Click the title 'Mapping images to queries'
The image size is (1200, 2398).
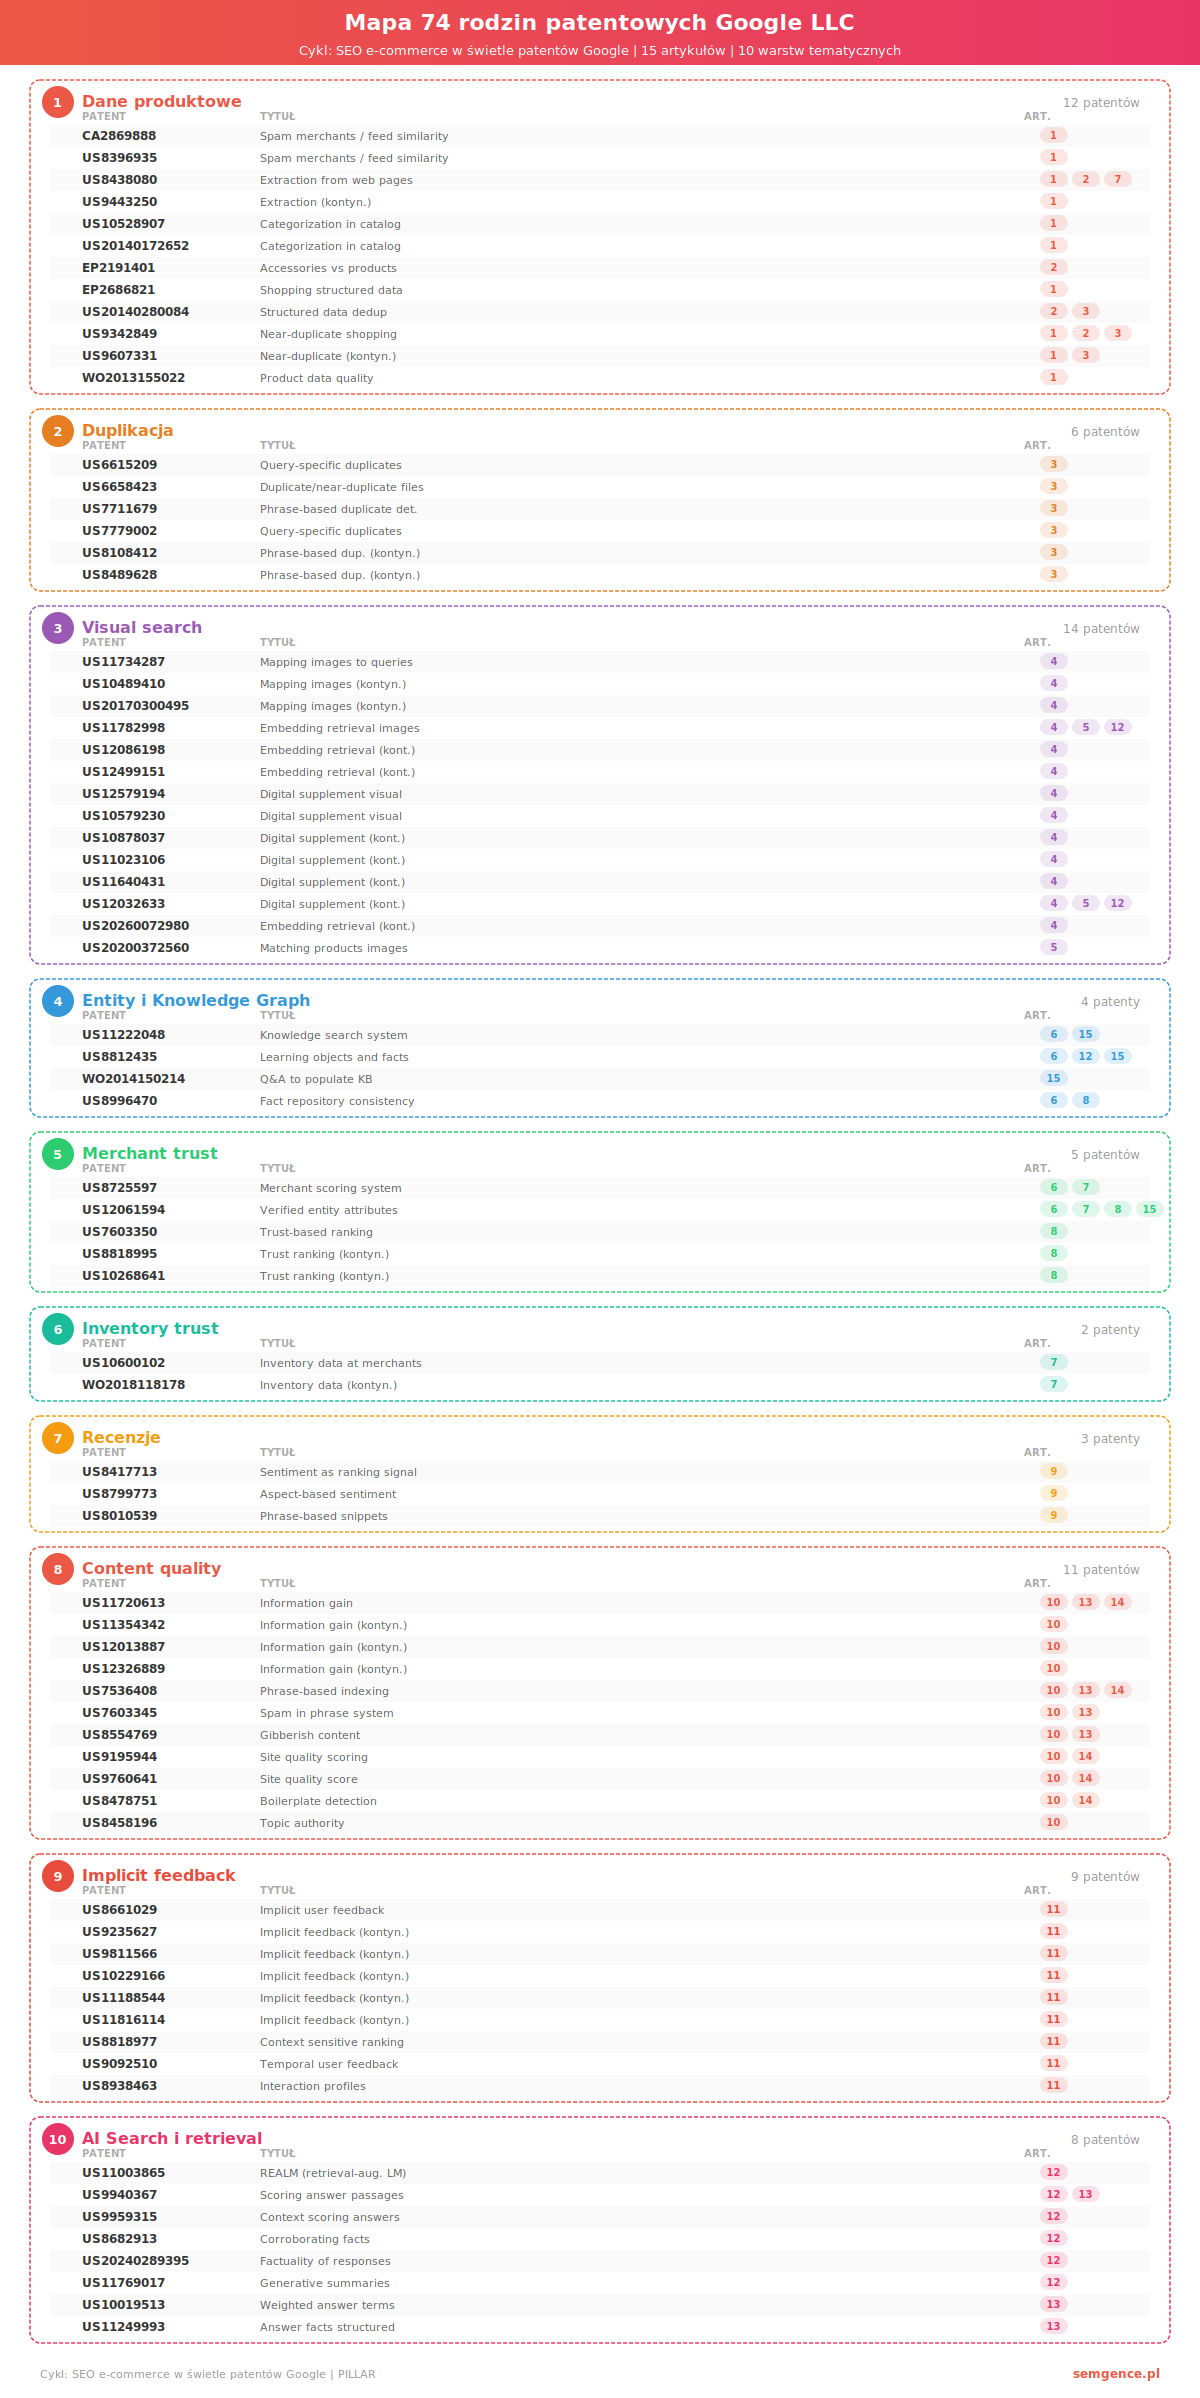coord(336,662)
